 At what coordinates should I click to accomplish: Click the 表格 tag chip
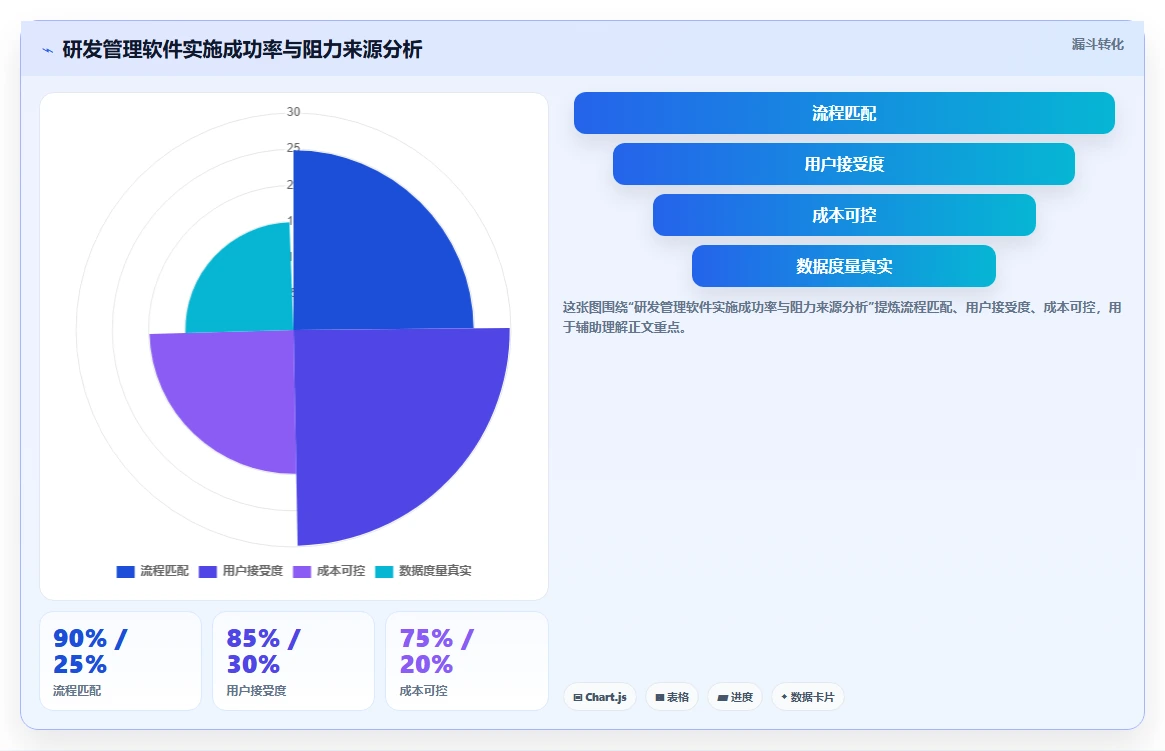click(x=672, y=697)
